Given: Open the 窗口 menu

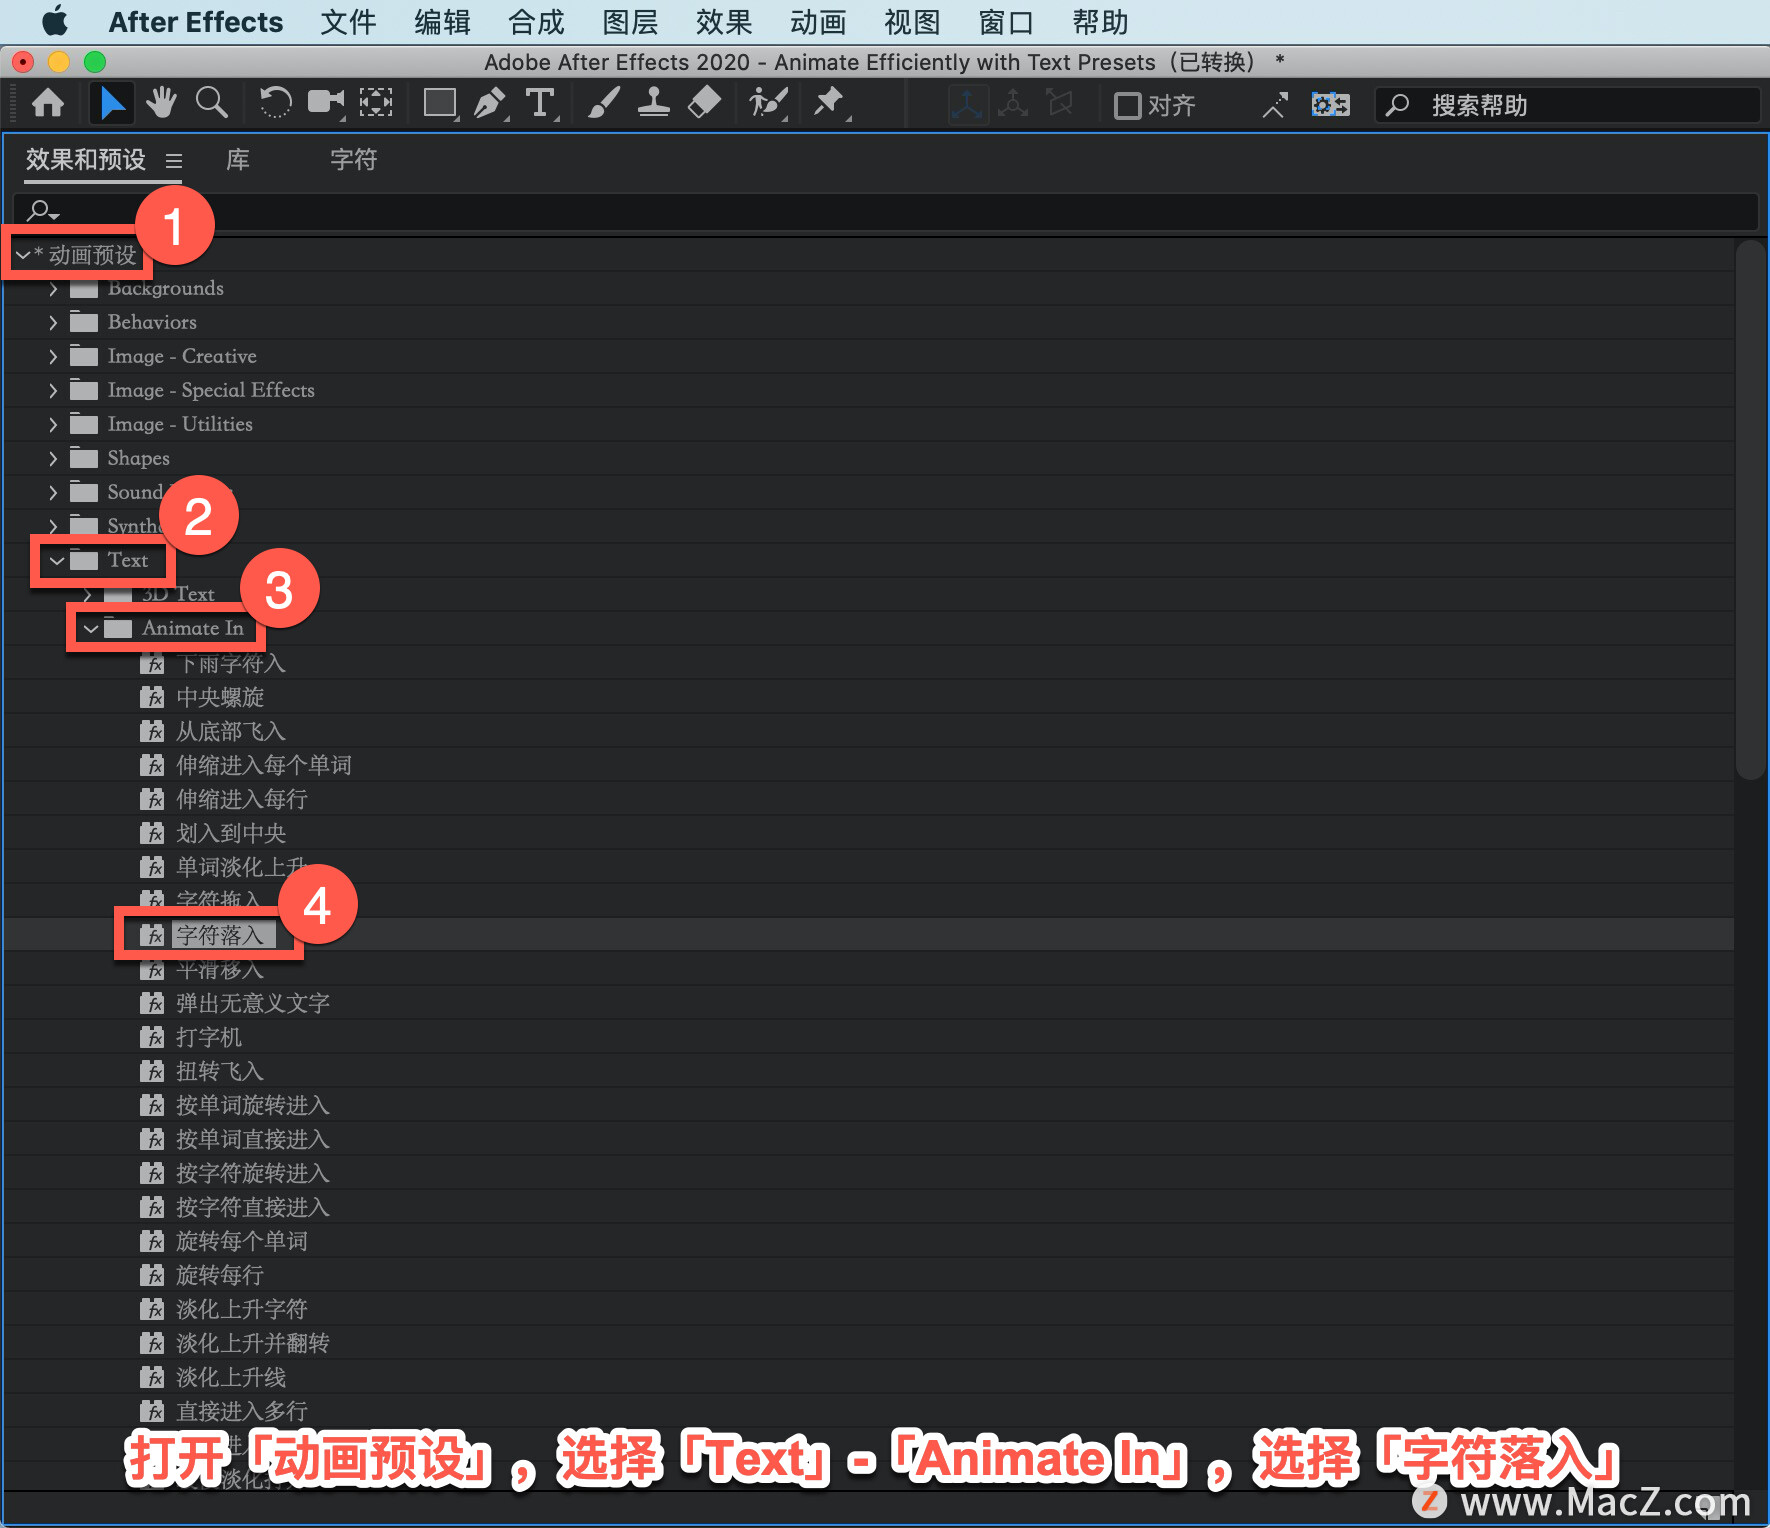Looking at the screenshot, I should tap(1006, 22).
